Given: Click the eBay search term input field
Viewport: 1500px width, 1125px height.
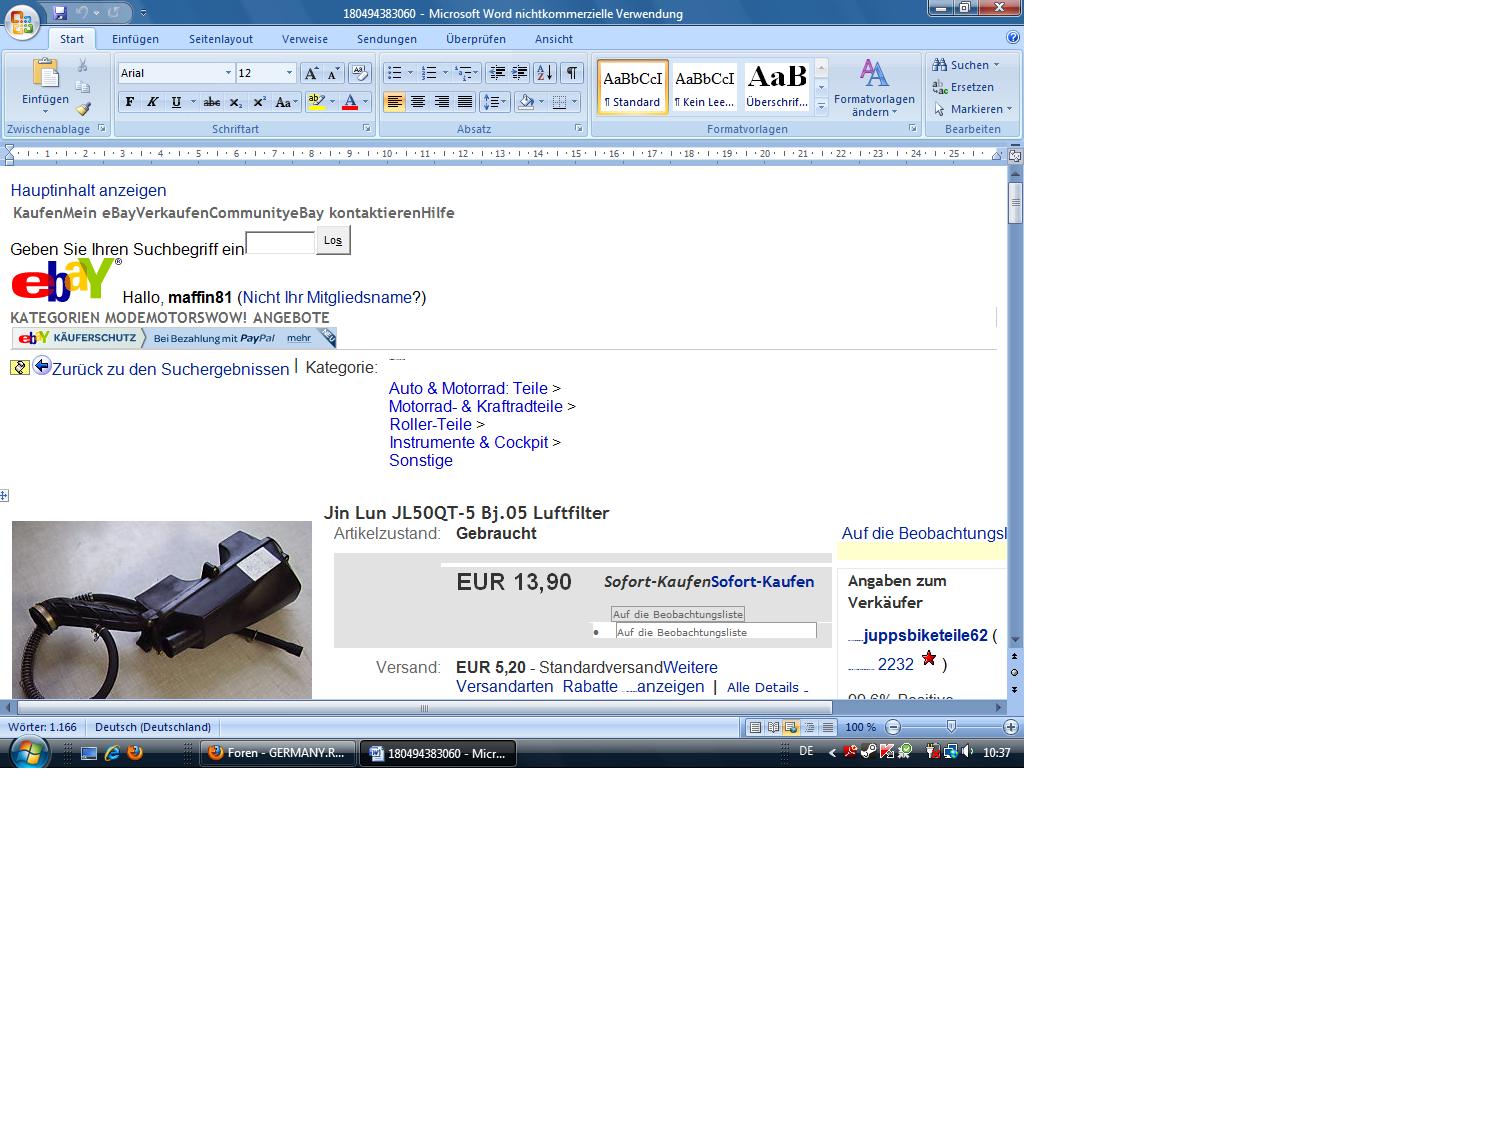Looking at the screenshot, I should (280, 243).
